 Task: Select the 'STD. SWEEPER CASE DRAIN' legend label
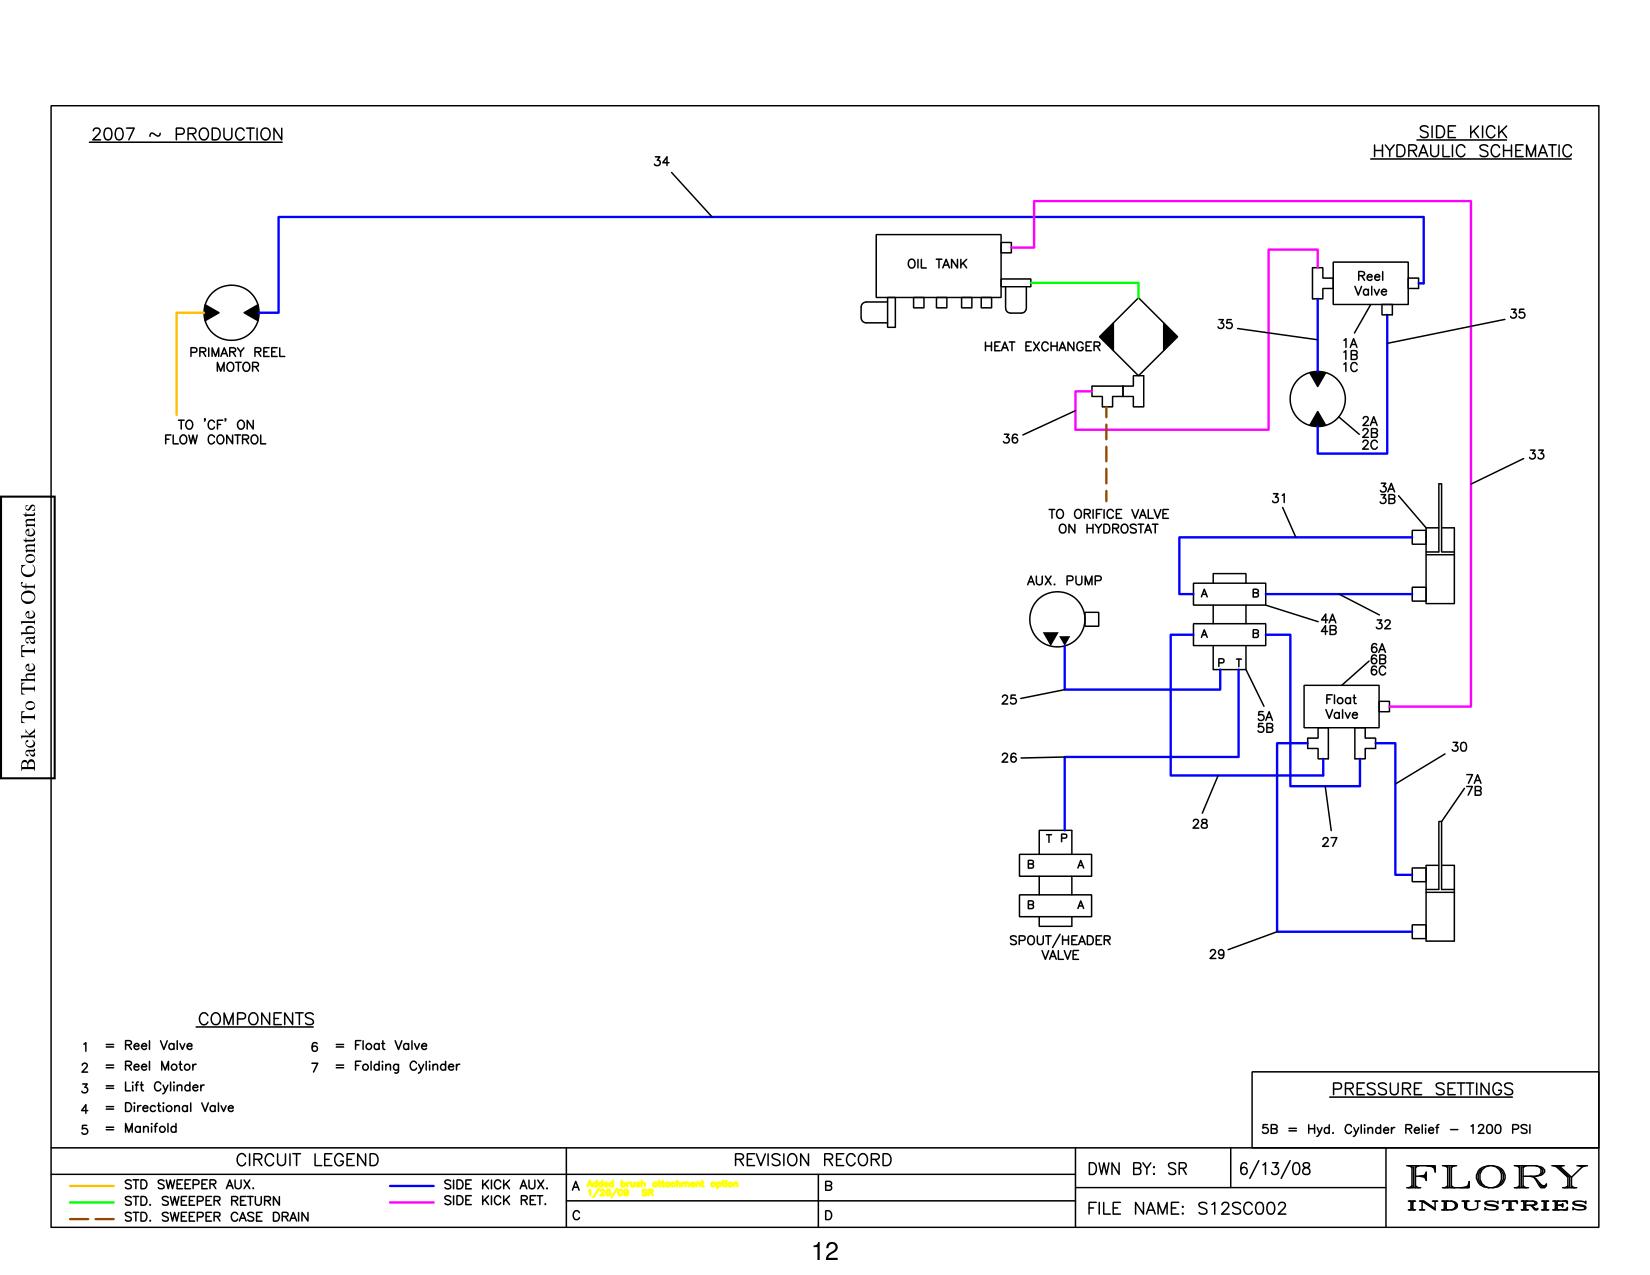[217, 1217]
